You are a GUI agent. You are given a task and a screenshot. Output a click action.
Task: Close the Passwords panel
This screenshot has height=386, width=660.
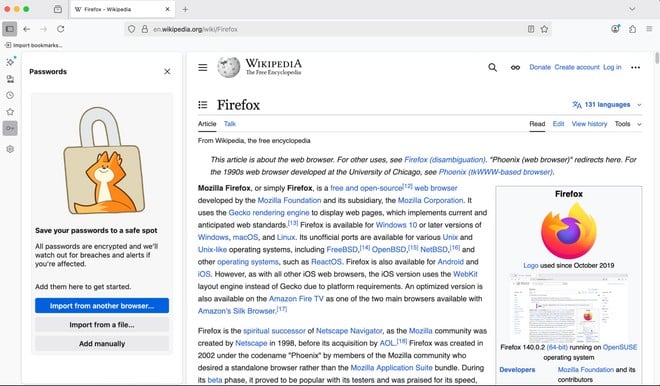coord(167,72)
